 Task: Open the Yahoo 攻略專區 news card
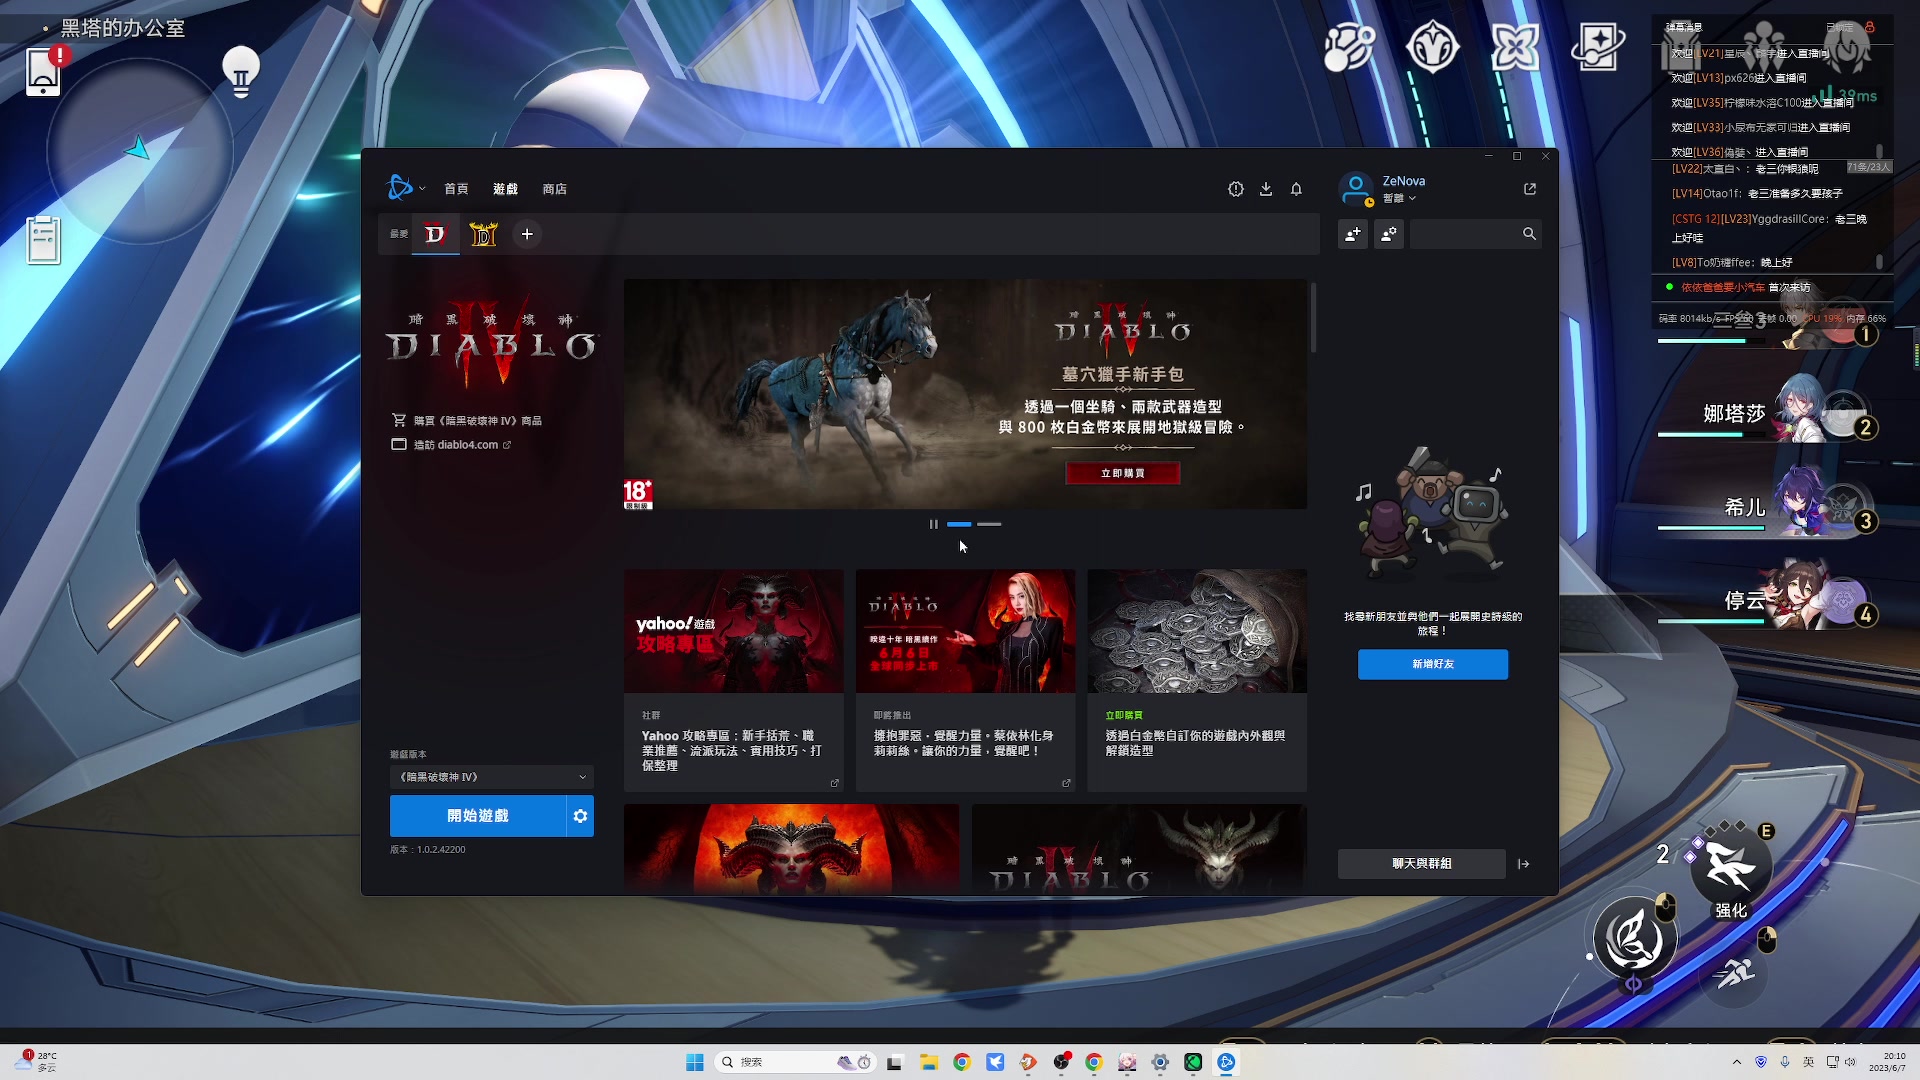734,681
